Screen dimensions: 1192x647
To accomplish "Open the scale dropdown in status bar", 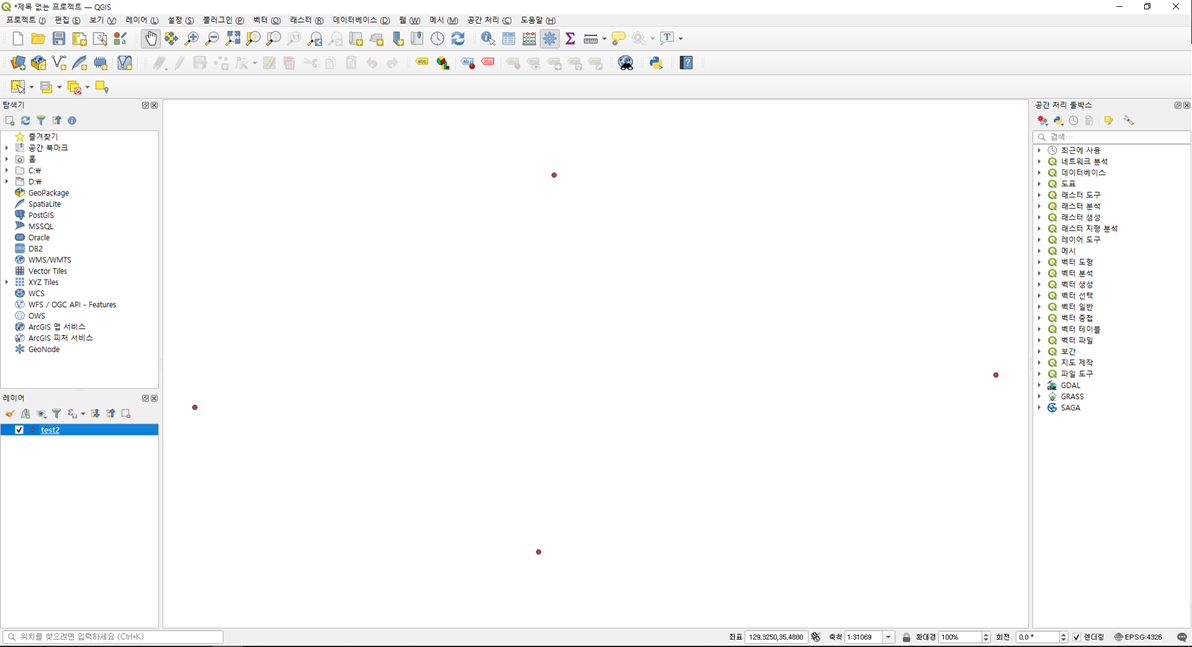I will 888,637.
